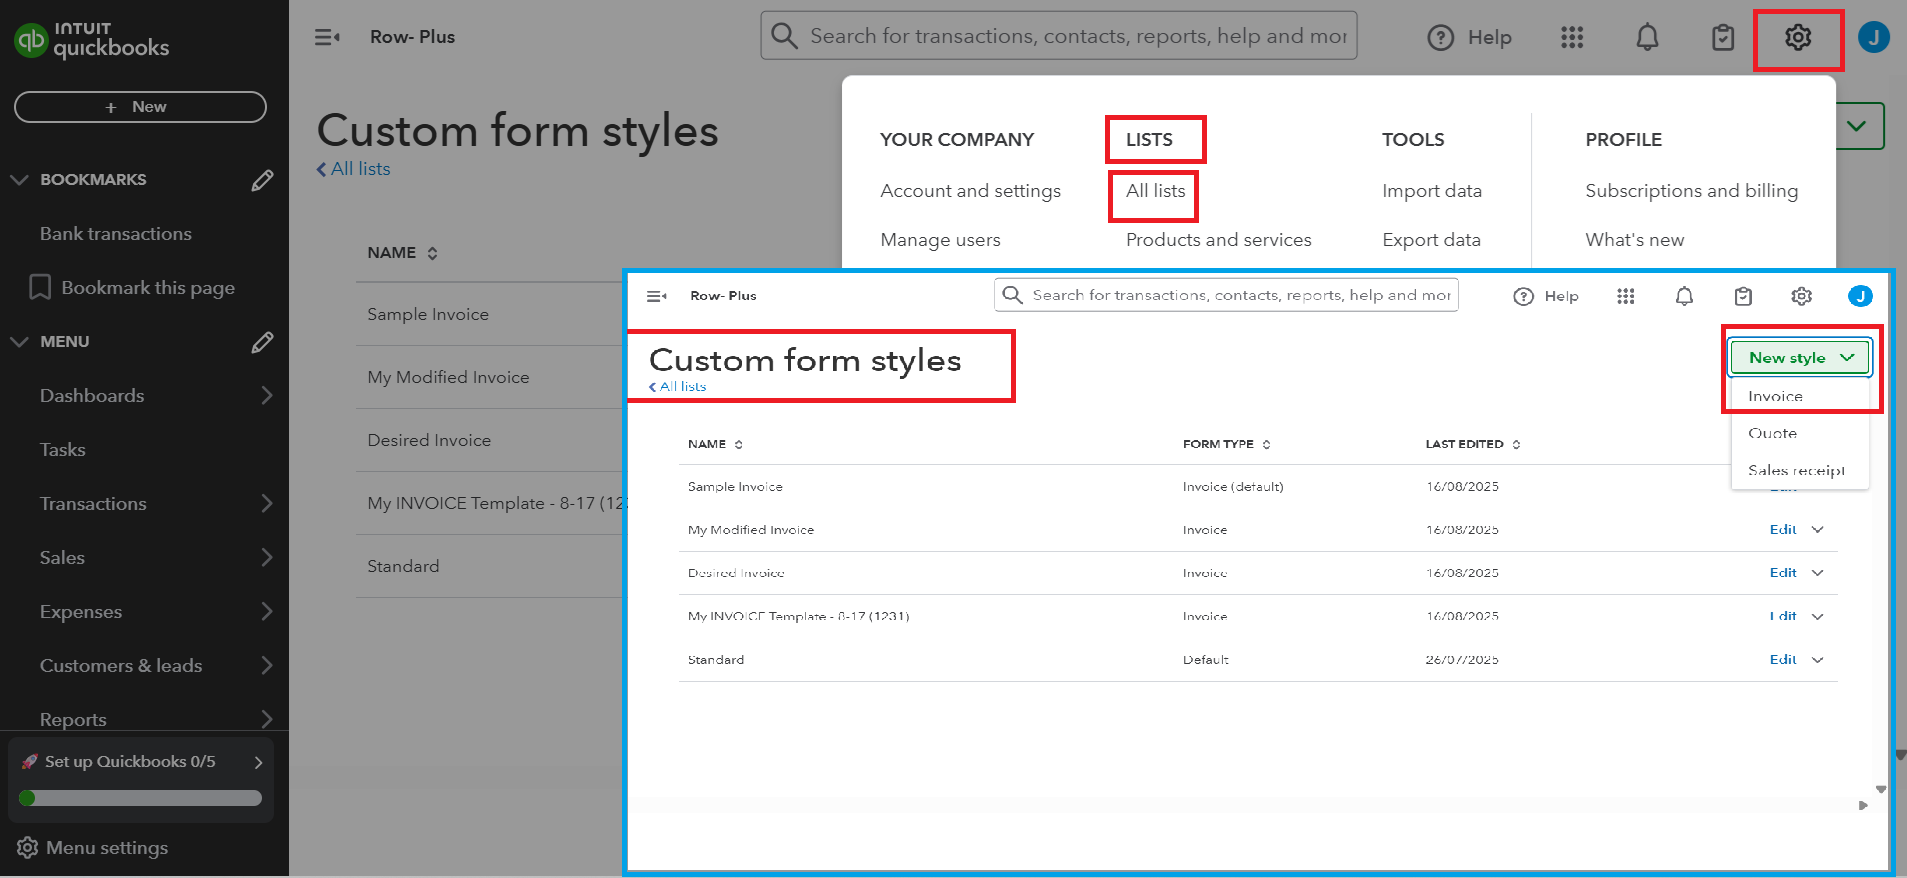The height and width of the screenshot is (878, 1907).
Task: Click the Bookmark this page icon
Action: click(x=40, y=287)
